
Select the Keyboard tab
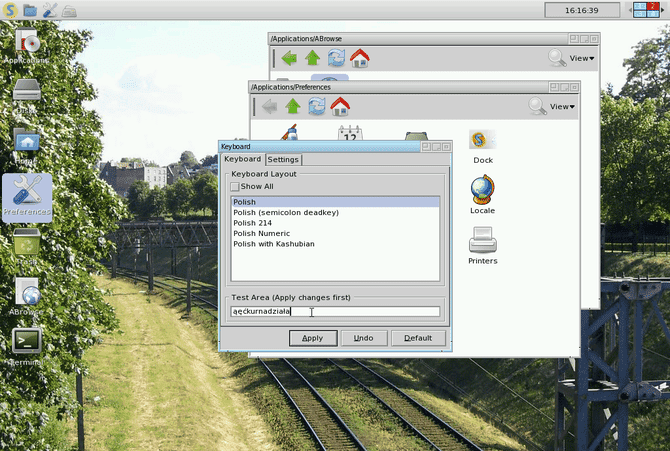pyautogui.click(x=242, y=159)
